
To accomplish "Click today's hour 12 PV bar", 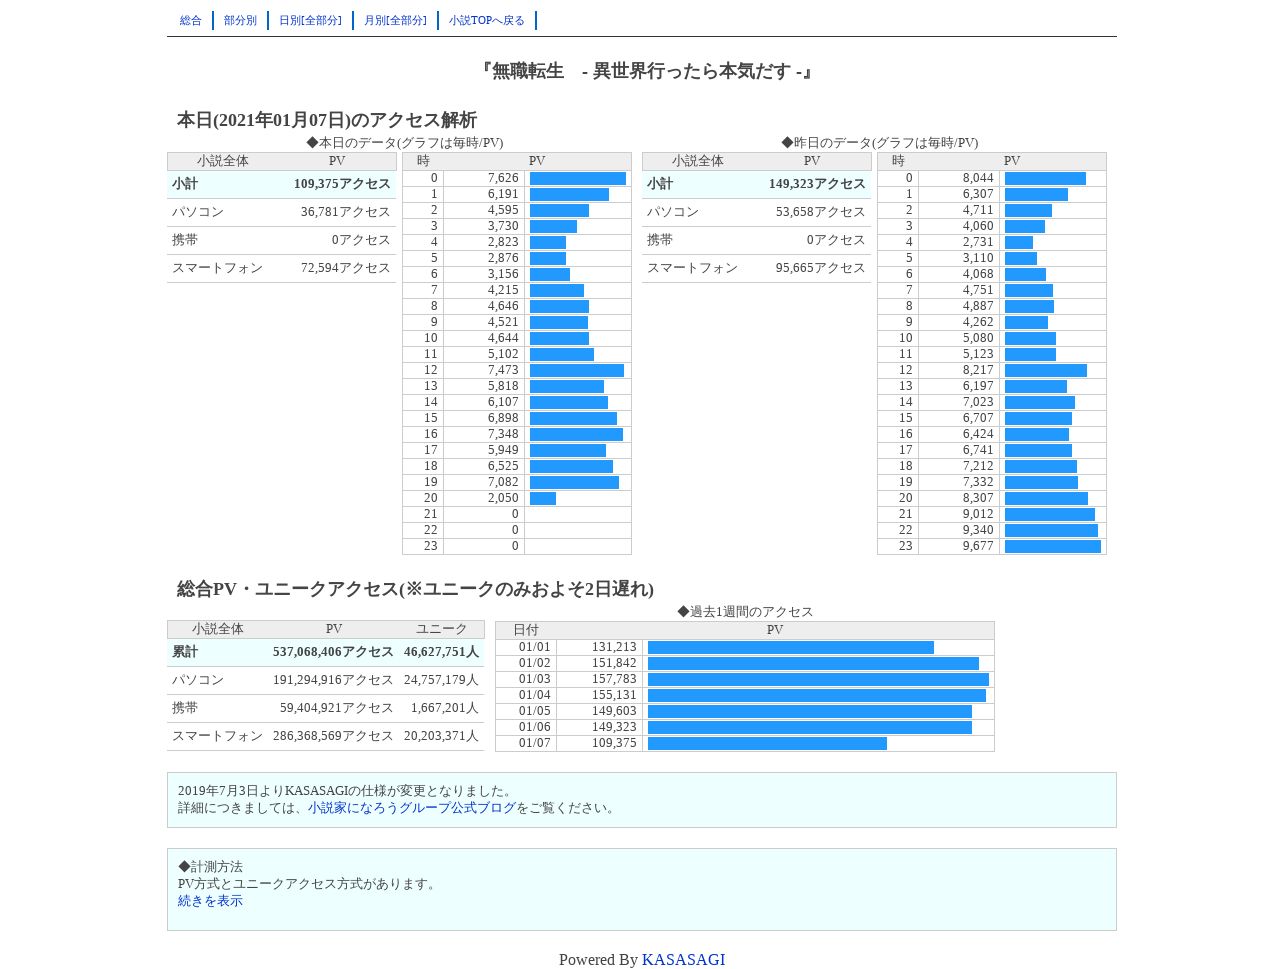I will click(577, 371).
